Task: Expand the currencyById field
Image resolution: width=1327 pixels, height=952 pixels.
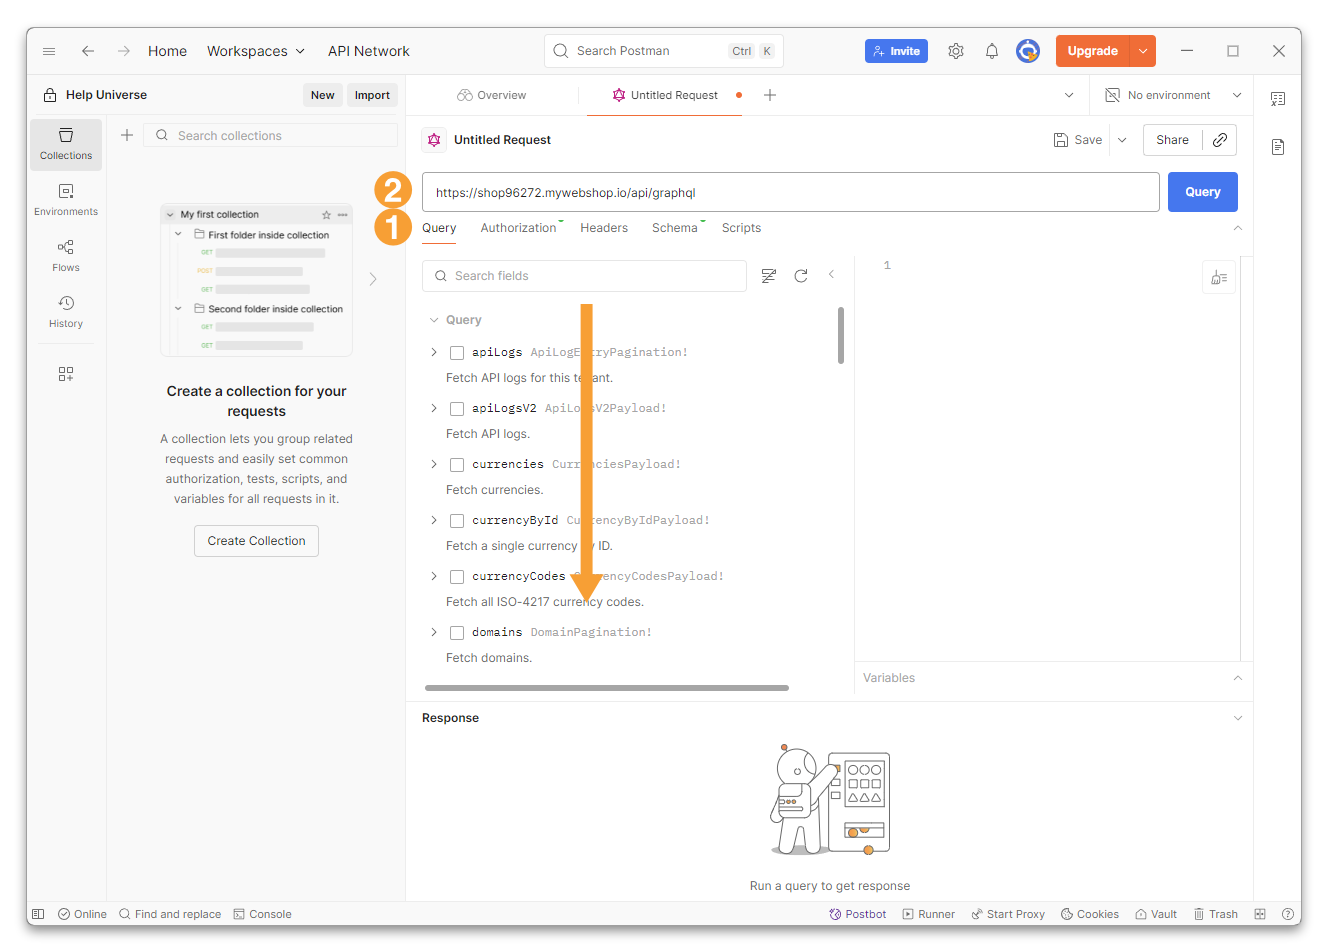Action: click(434, 520)
